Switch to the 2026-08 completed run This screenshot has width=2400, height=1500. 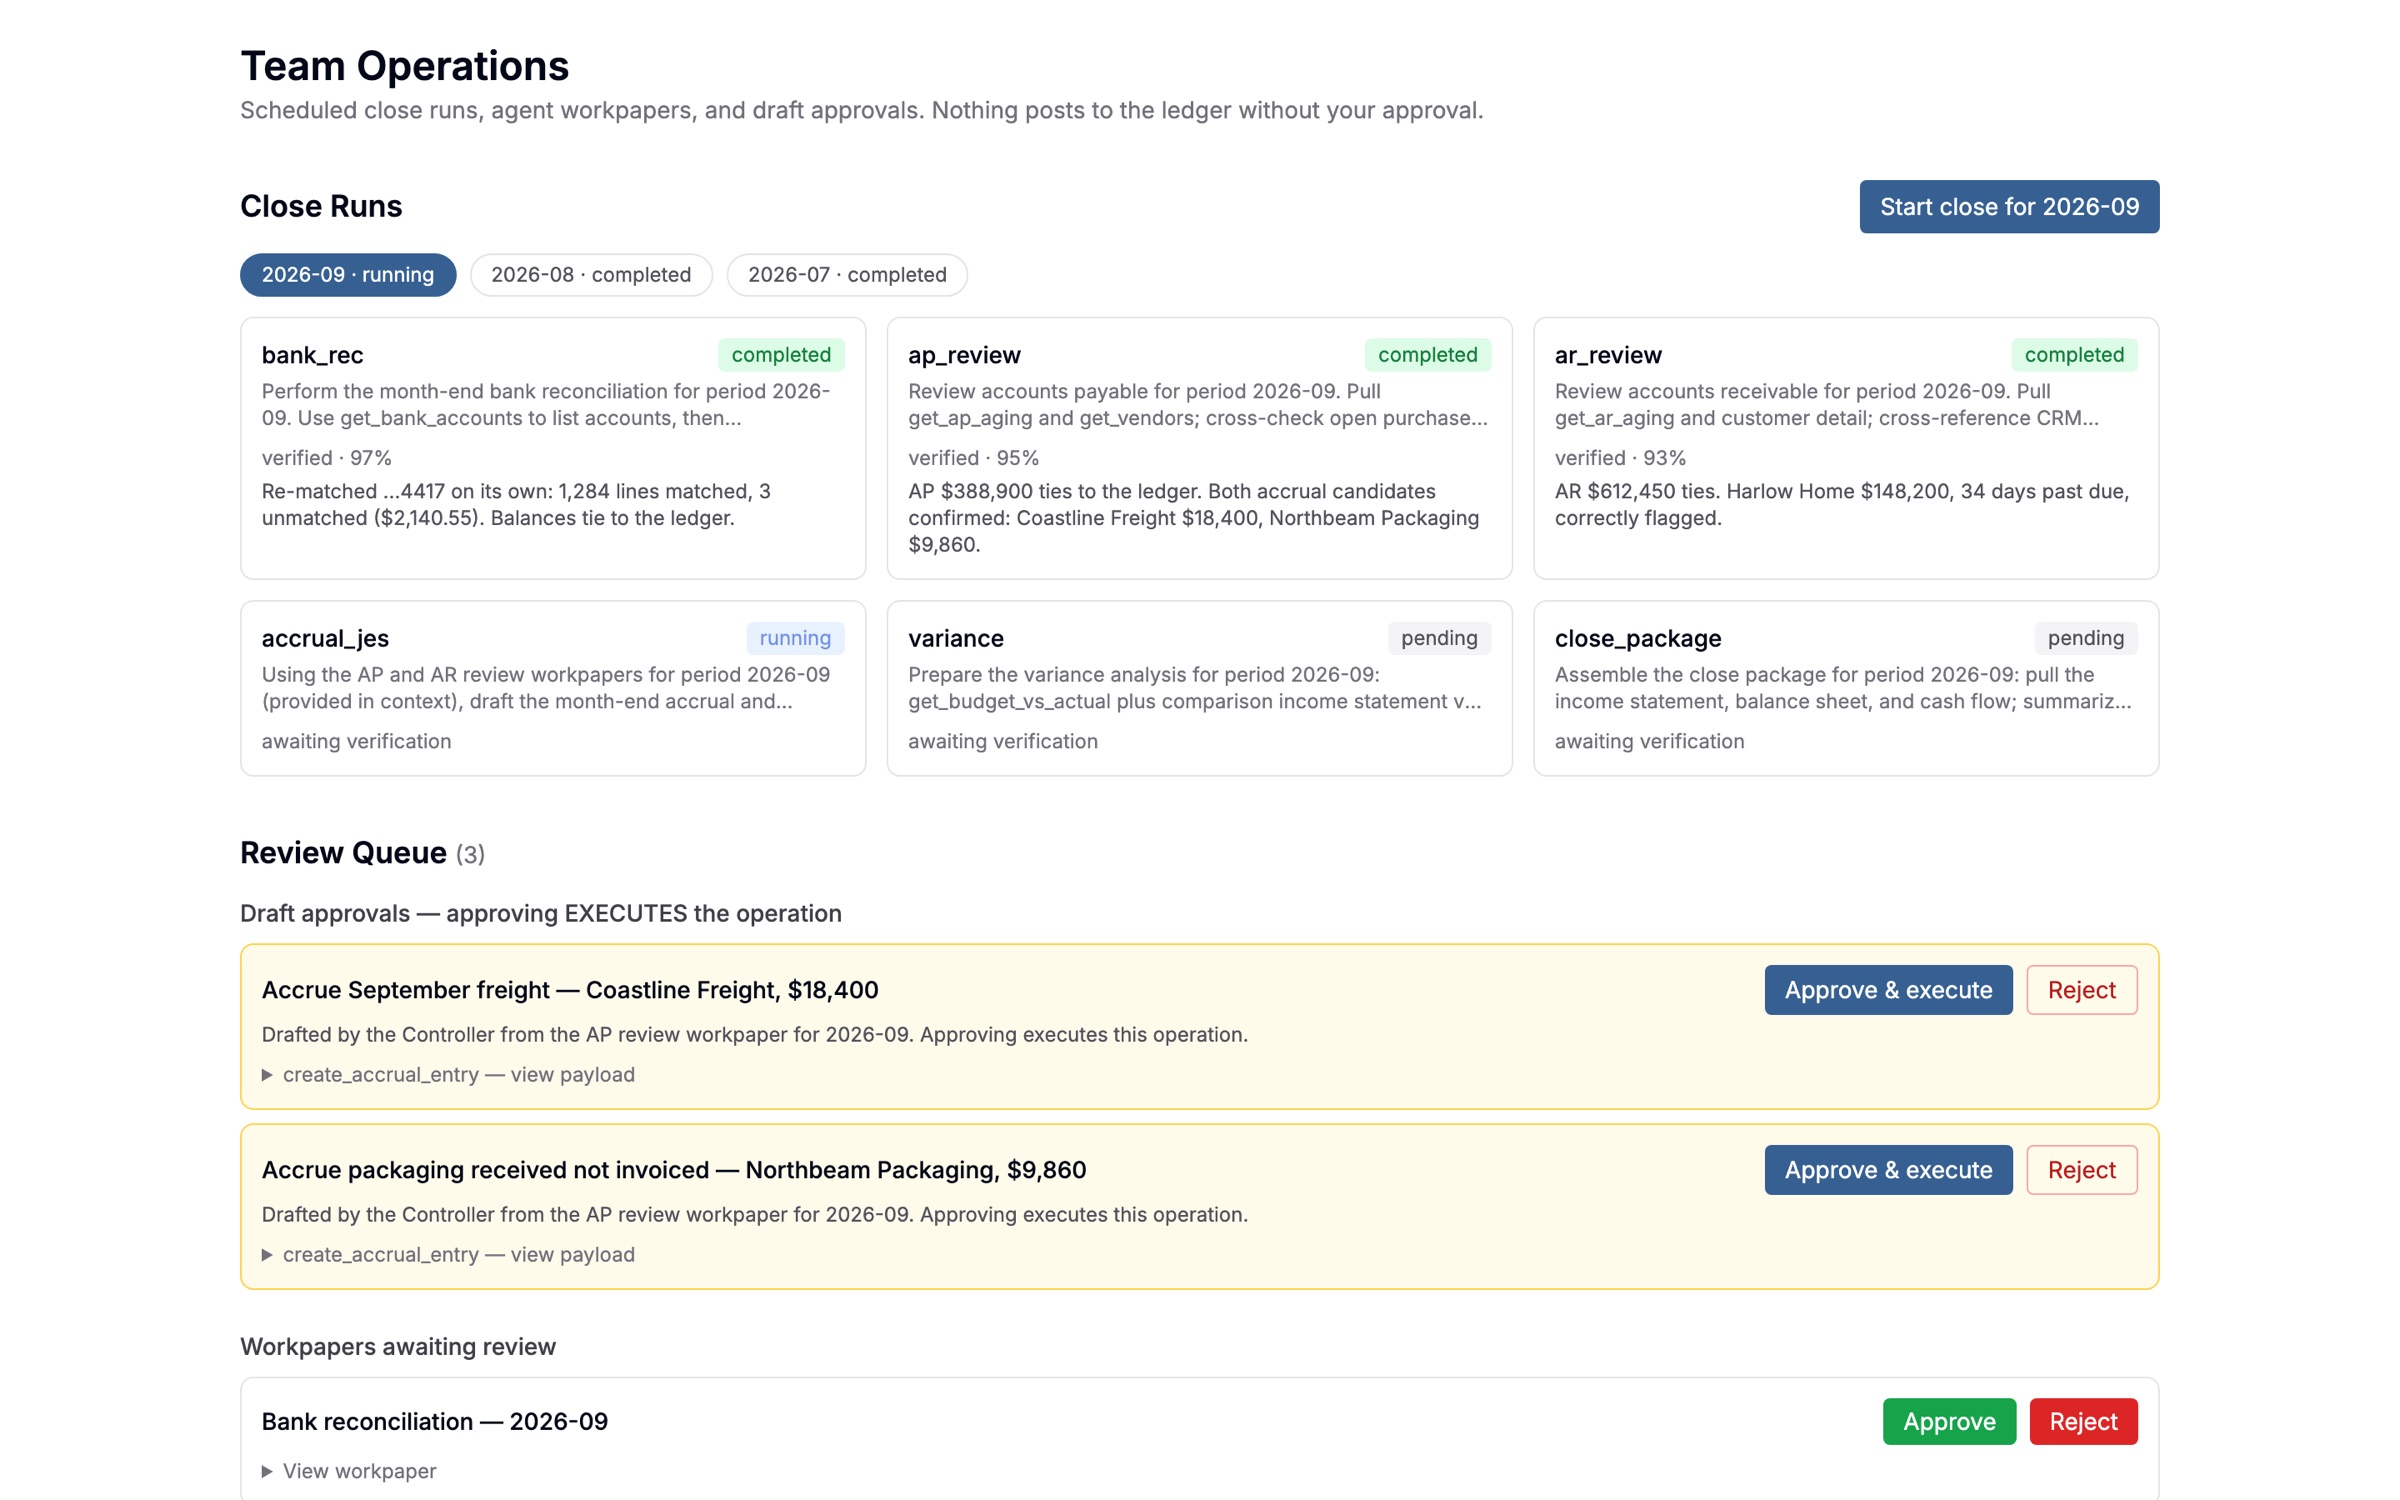(x=591, y=275)
